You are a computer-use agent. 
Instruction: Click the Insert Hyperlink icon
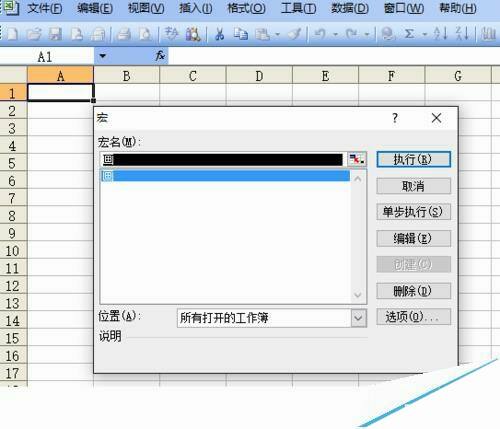coord(388,34)
